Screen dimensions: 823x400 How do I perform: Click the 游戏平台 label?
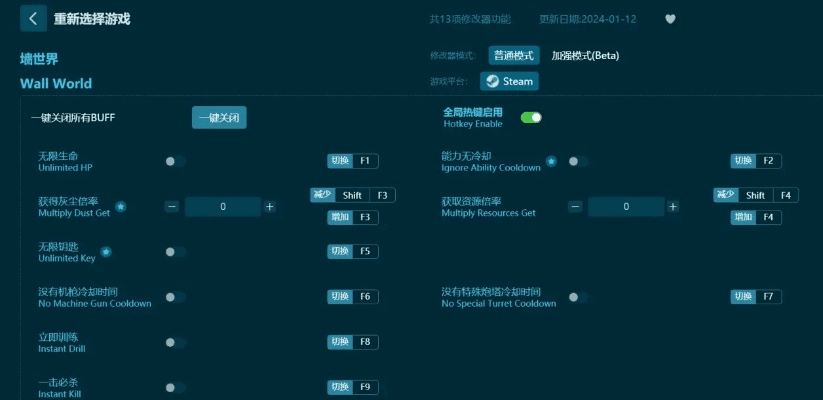point(449,81)
